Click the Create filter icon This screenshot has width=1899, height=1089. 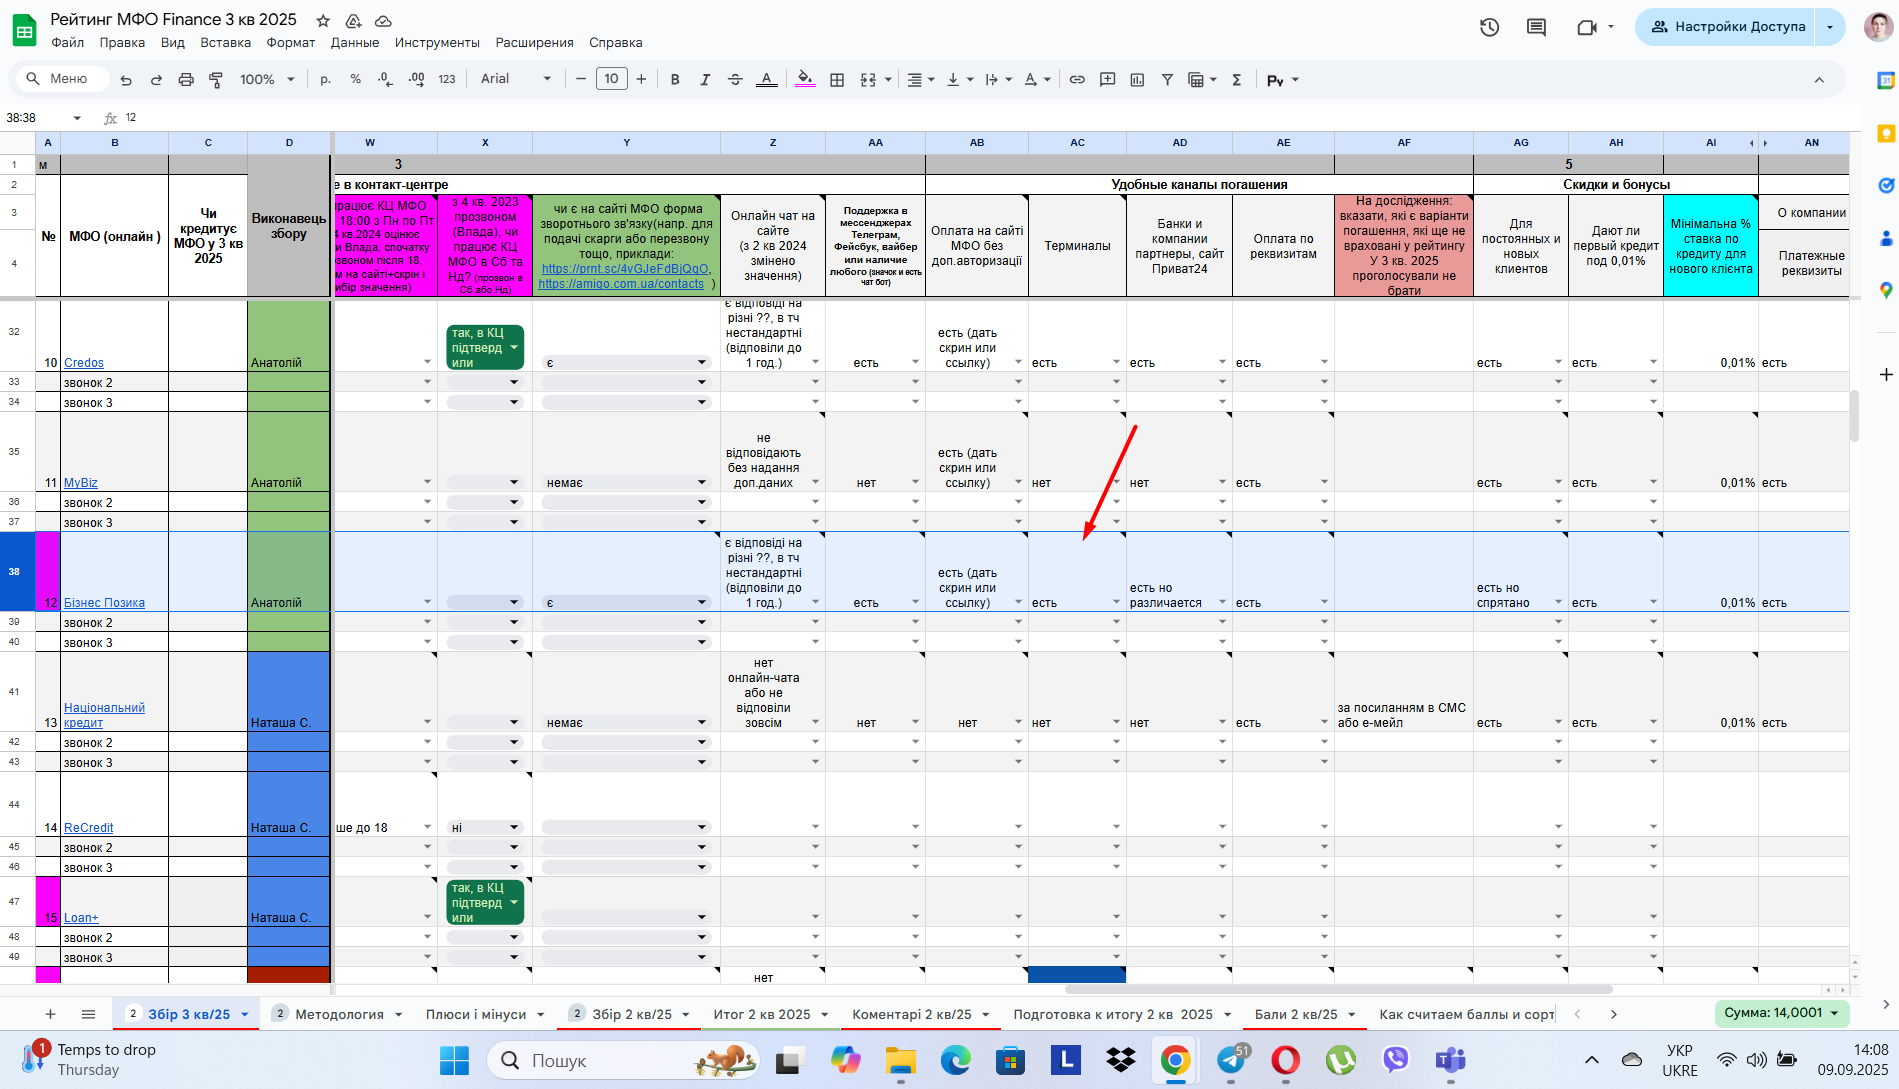pos(1167,80)
